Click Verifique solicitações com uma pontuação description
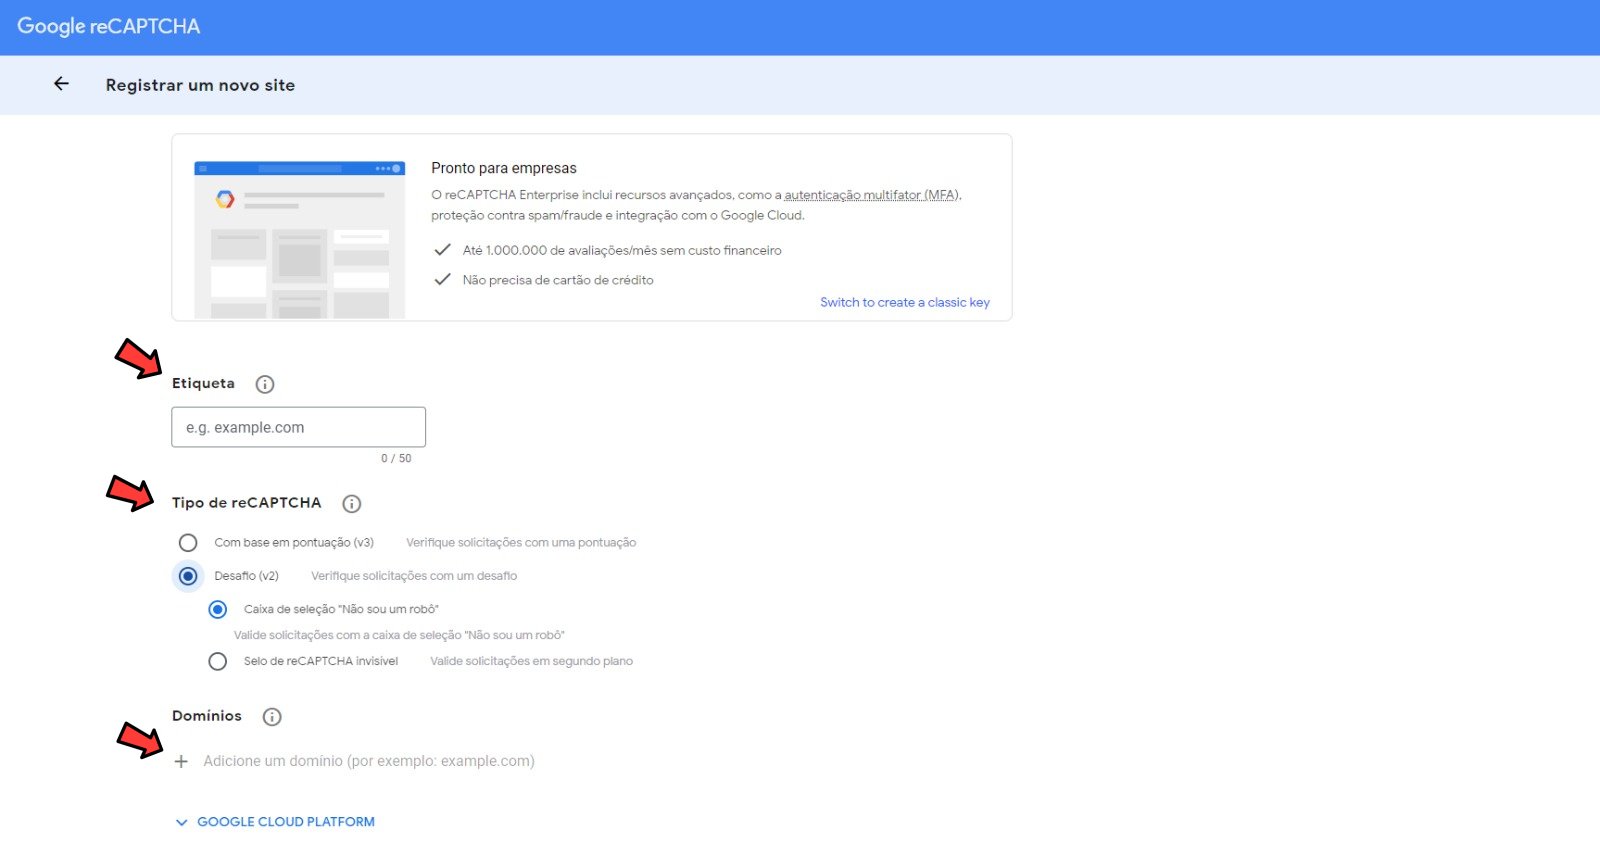Image resolution: width=1600 pixels, height=855 pixels. 521,543
